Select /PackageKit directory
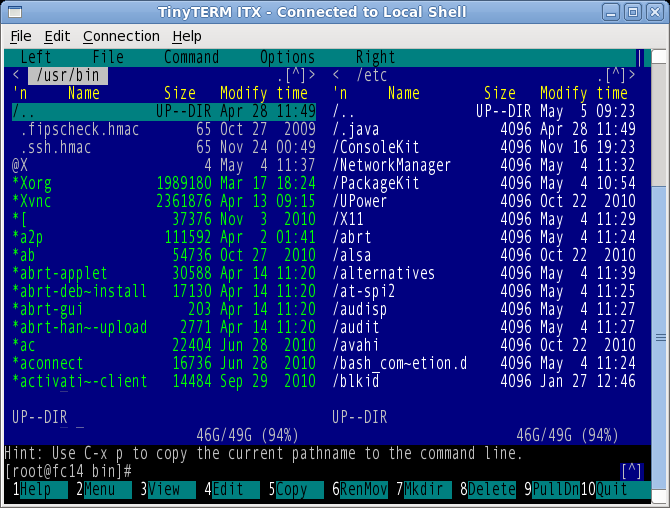Viewport: 670px width, 508px height. [484, 183]
